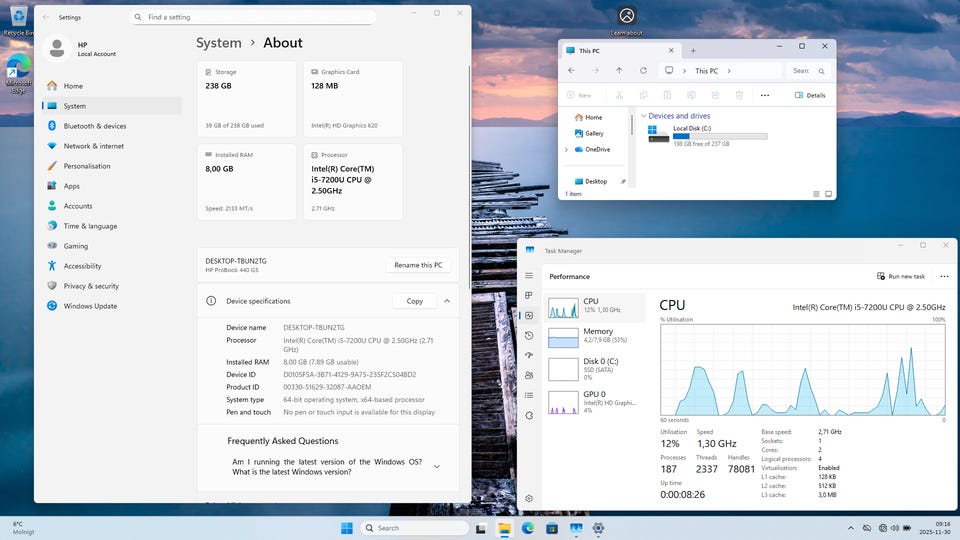Click the Rename this PC button
Viewport: 960px width, 540px height.
pos(418,265)
